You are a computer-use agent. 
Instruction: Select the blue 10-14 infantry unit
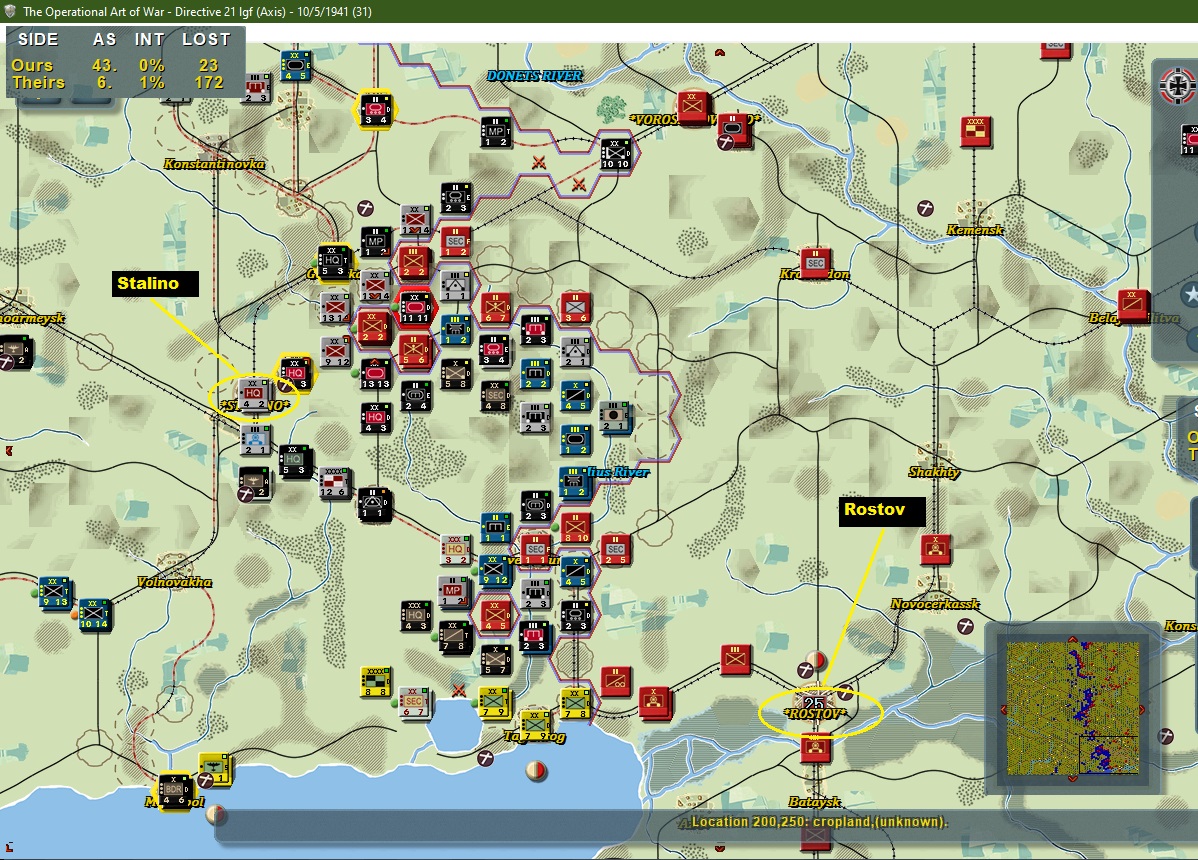click(x=94, y=614)
